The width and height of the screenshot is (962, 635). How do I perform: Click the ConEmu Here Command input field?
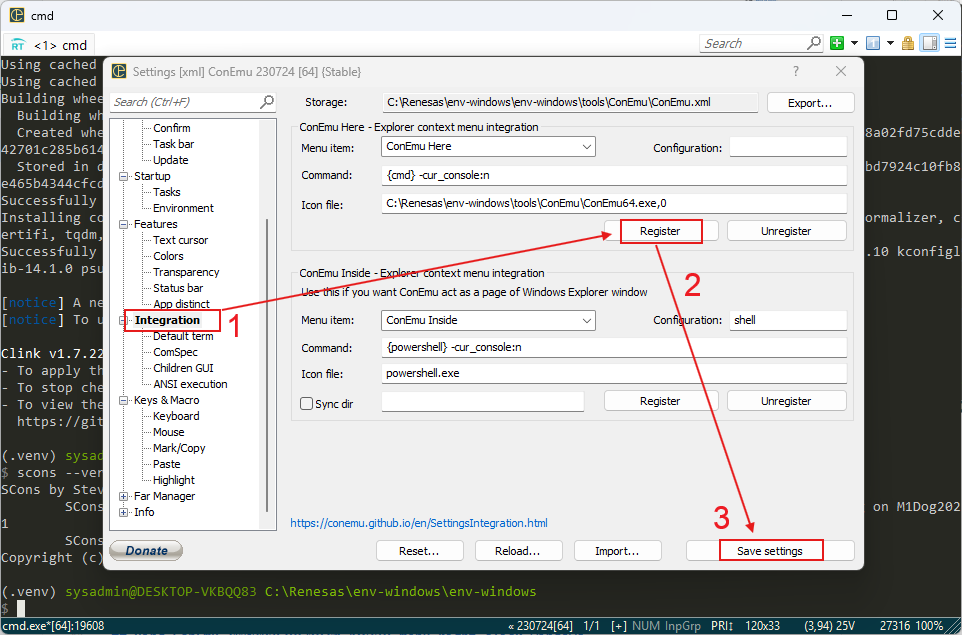(x=613, y=176)
